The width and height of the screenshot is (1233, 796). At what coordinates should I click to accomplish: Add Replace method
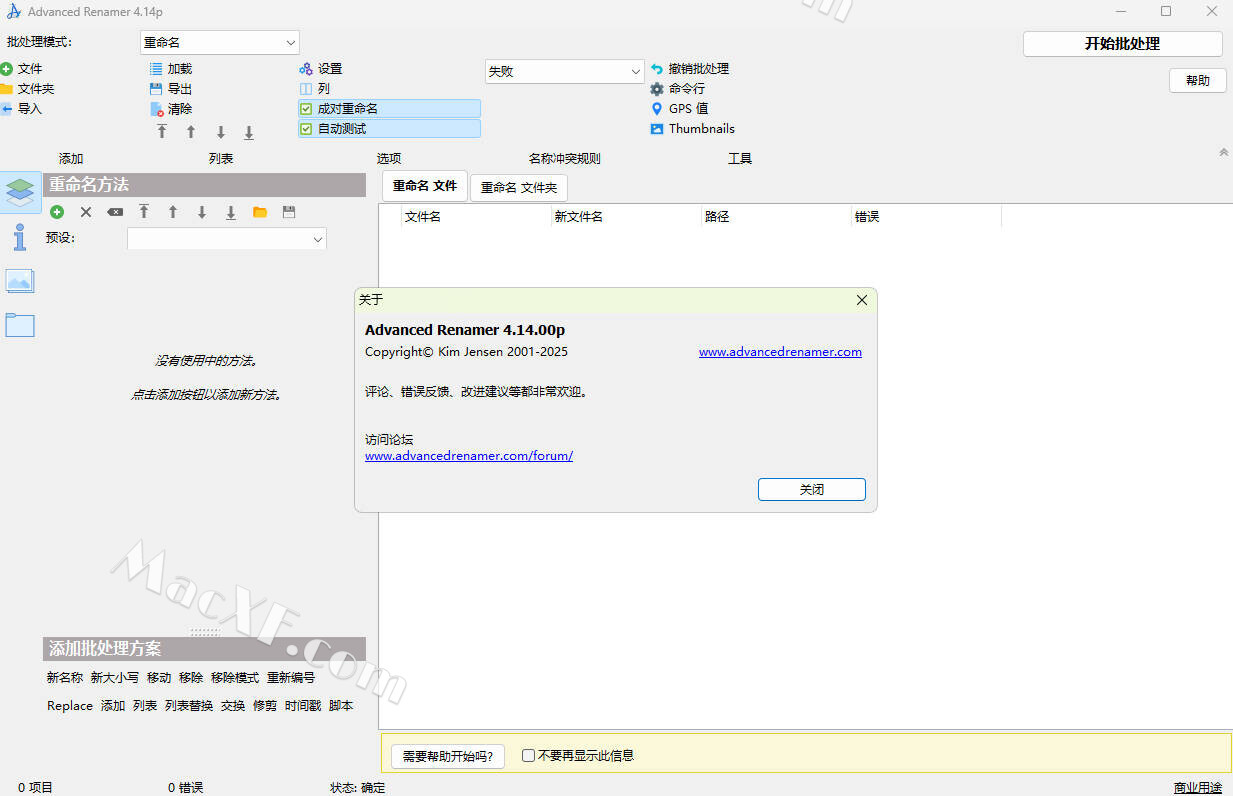tap(70, 706)
